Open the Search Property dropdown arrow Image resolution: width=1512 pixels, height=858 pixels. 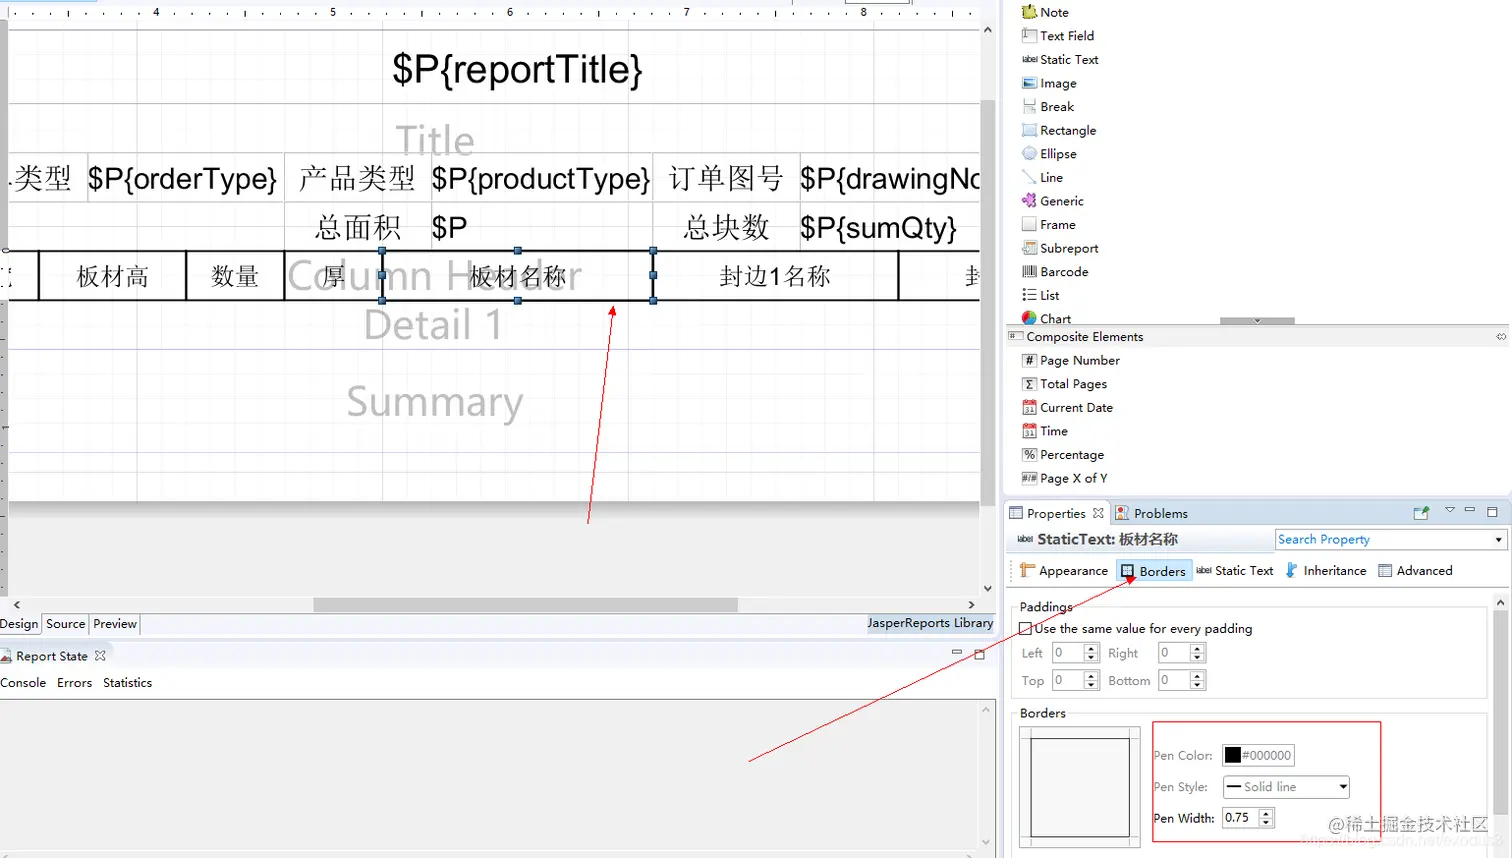click(x=1498, y=540)
